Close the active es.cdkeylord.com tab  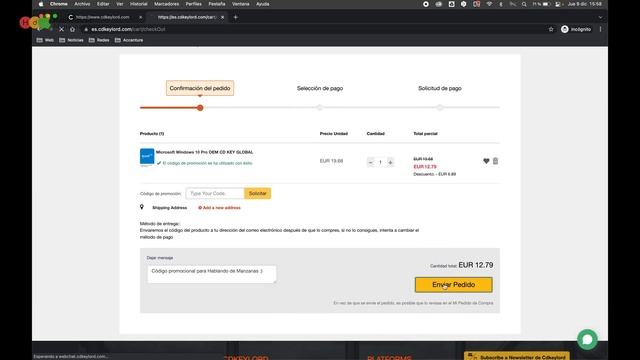point(222,17)
